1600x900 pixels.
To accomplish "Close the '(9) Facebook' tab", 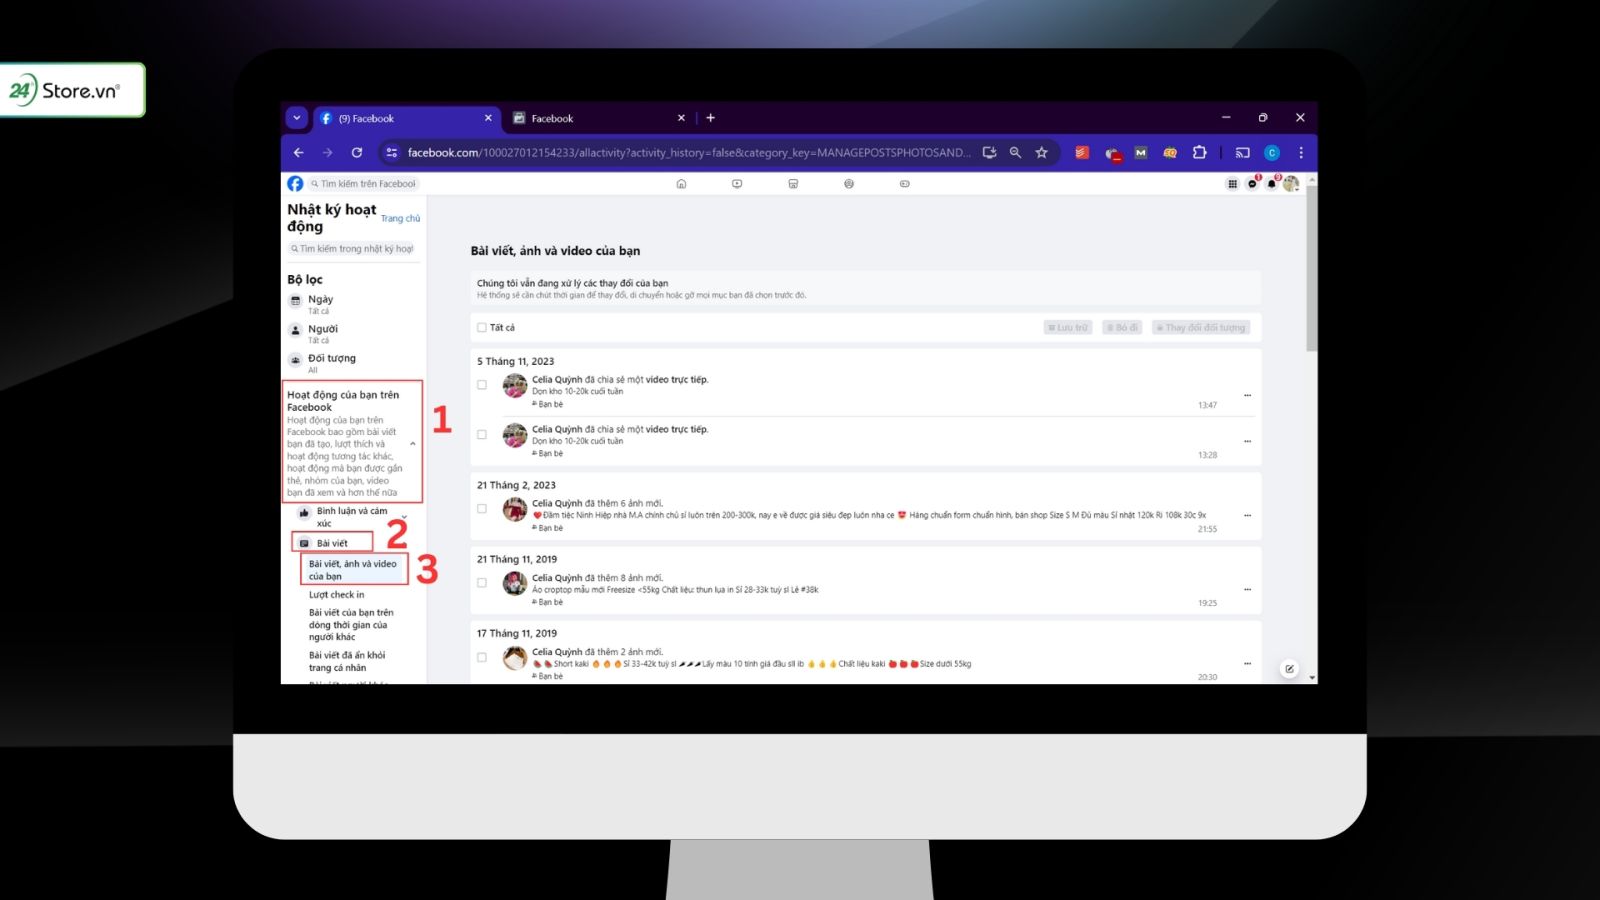I will coord(488,118).
